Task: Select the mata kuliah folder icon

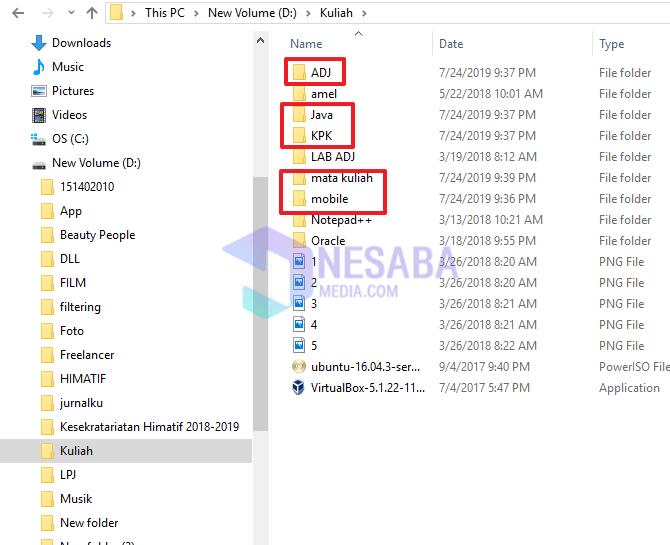Action: [x=299, y=177]
